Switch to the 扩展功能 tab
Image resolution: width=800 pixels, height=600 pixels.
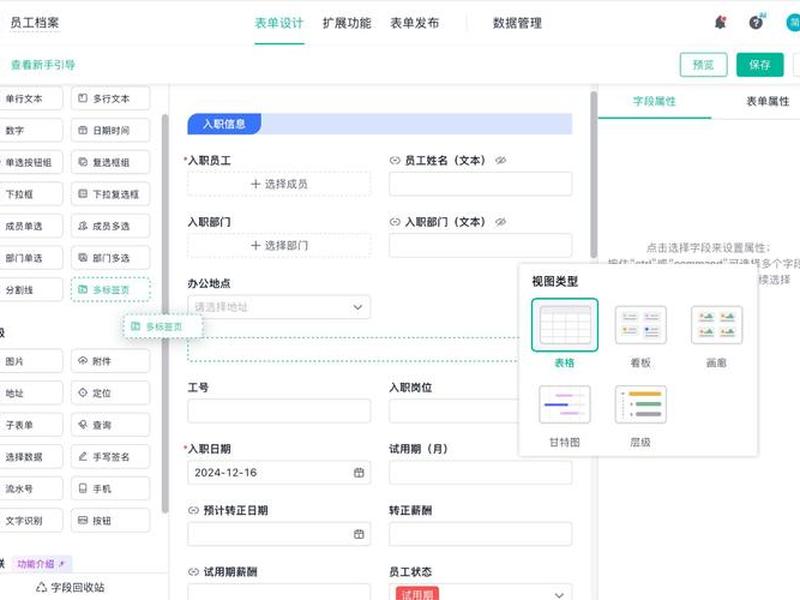click(x=347, y=23)
